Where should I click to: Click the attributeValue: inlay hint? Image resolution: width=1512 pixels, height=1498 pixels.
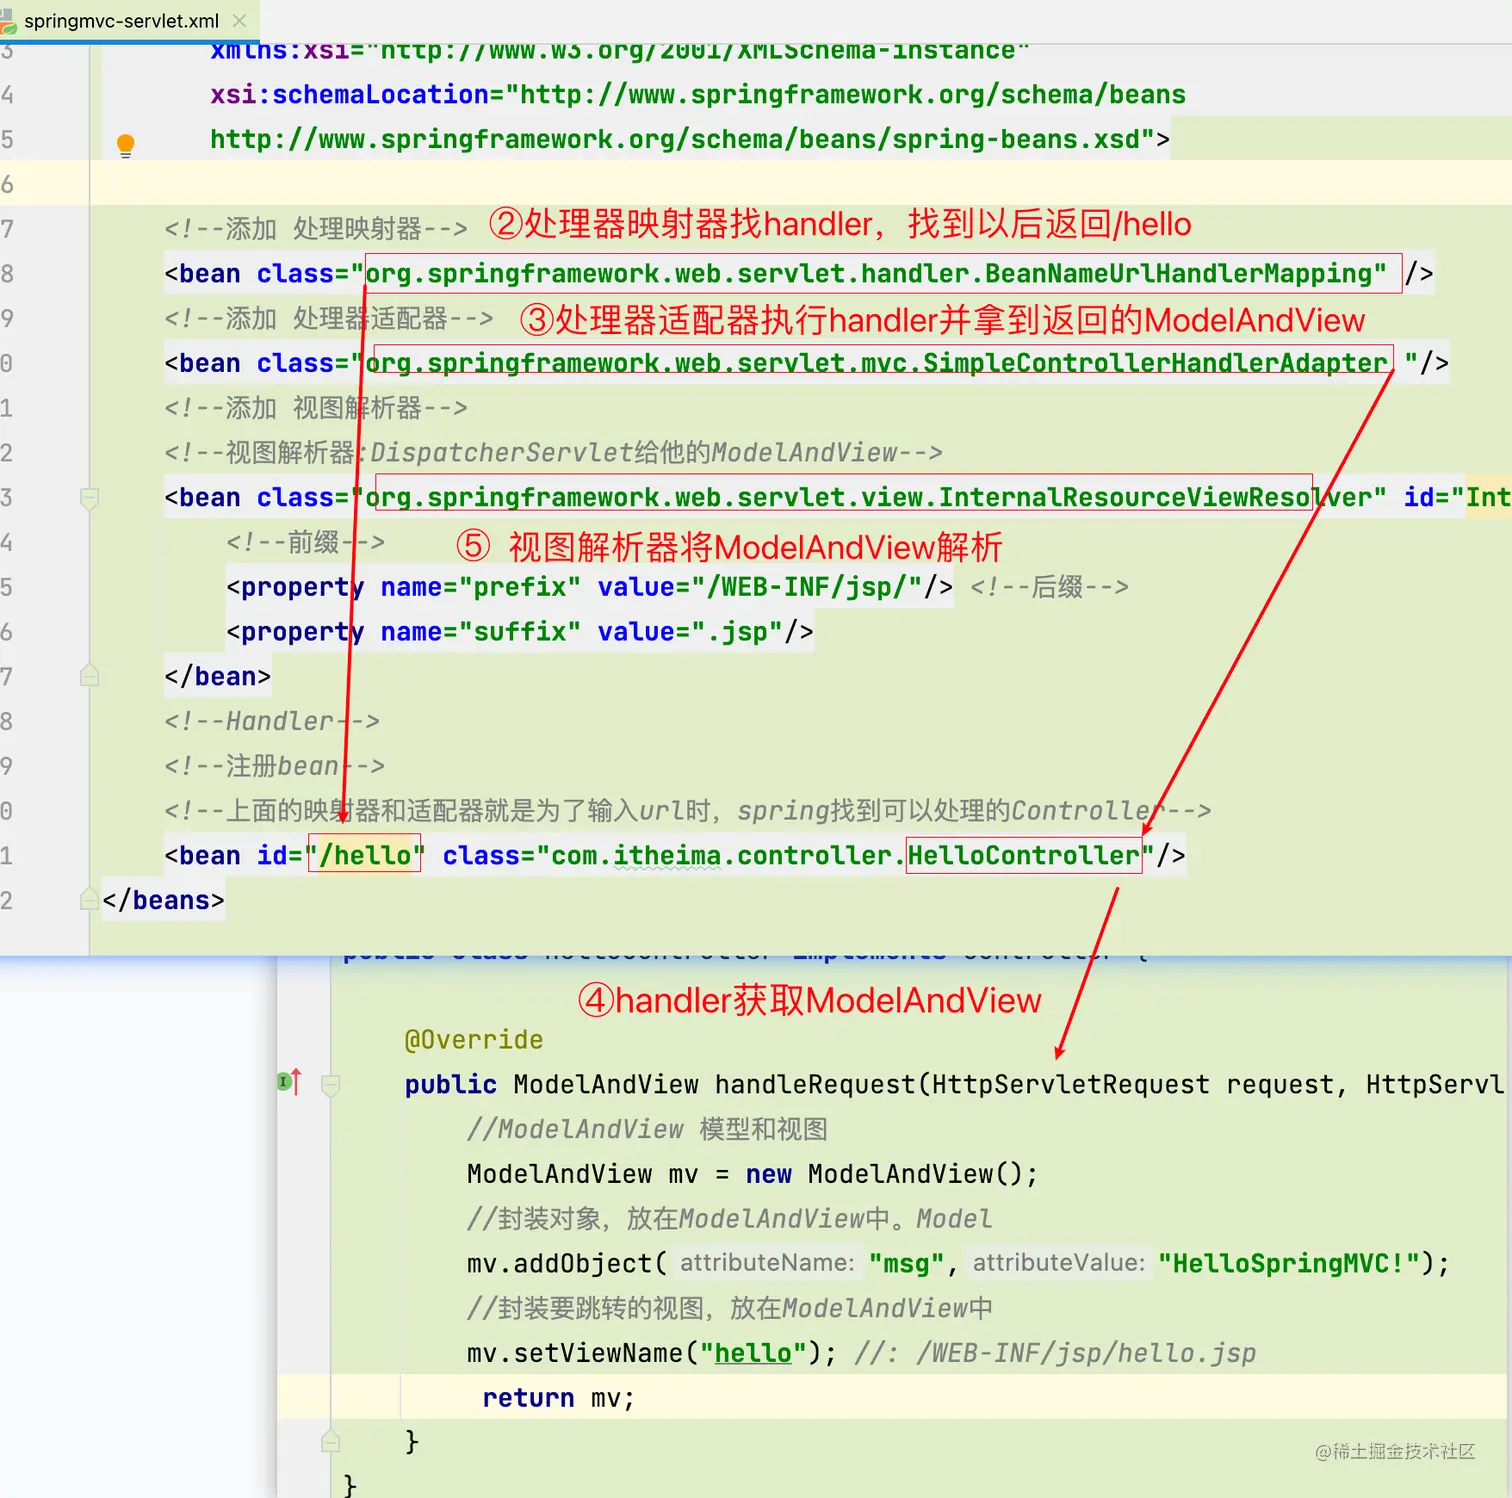click(1058, 1263)
